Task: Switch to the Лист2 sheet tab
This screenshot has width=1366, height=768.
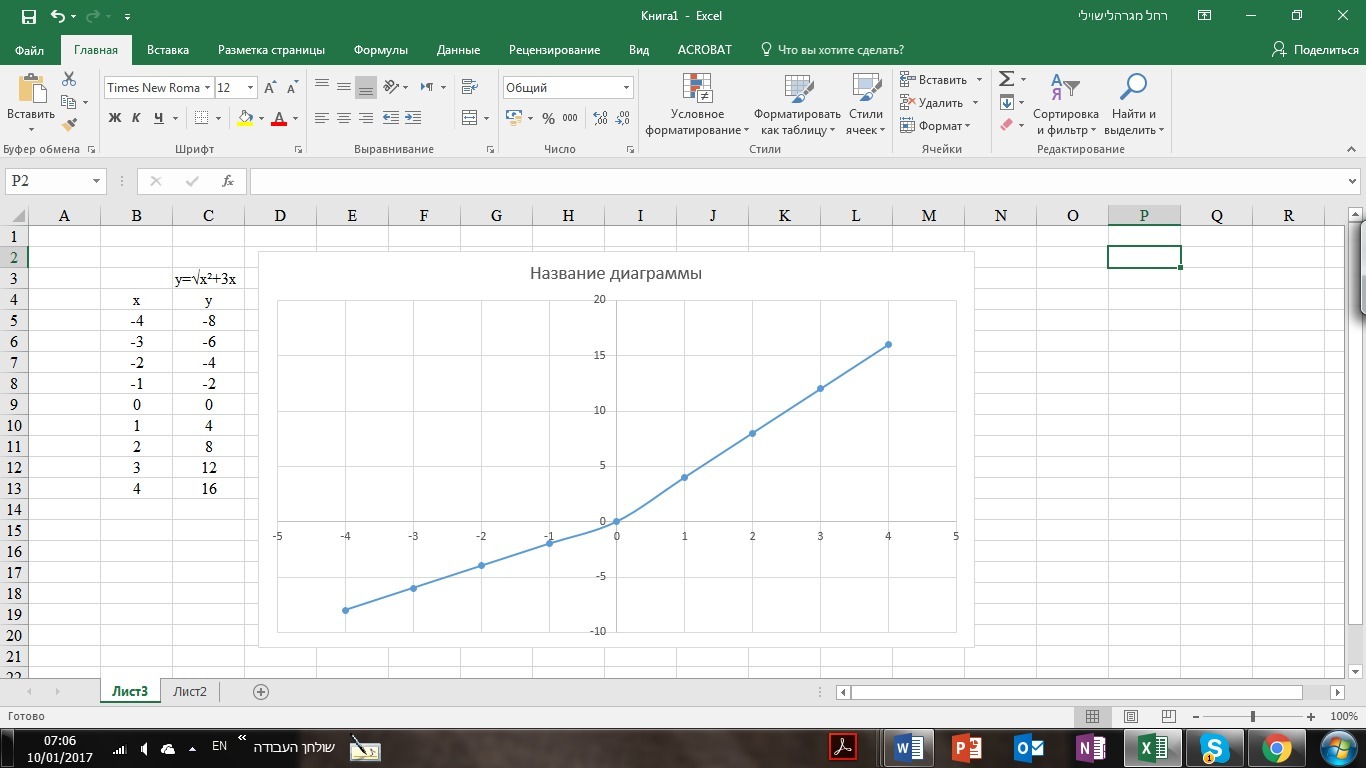Action: pos(189,691)
